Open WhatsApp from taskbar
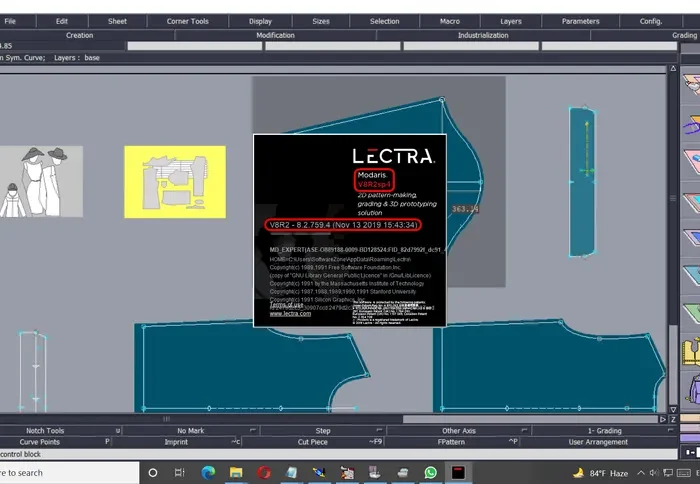The width and height of the screenshot is (700, 484). (430, 472)
